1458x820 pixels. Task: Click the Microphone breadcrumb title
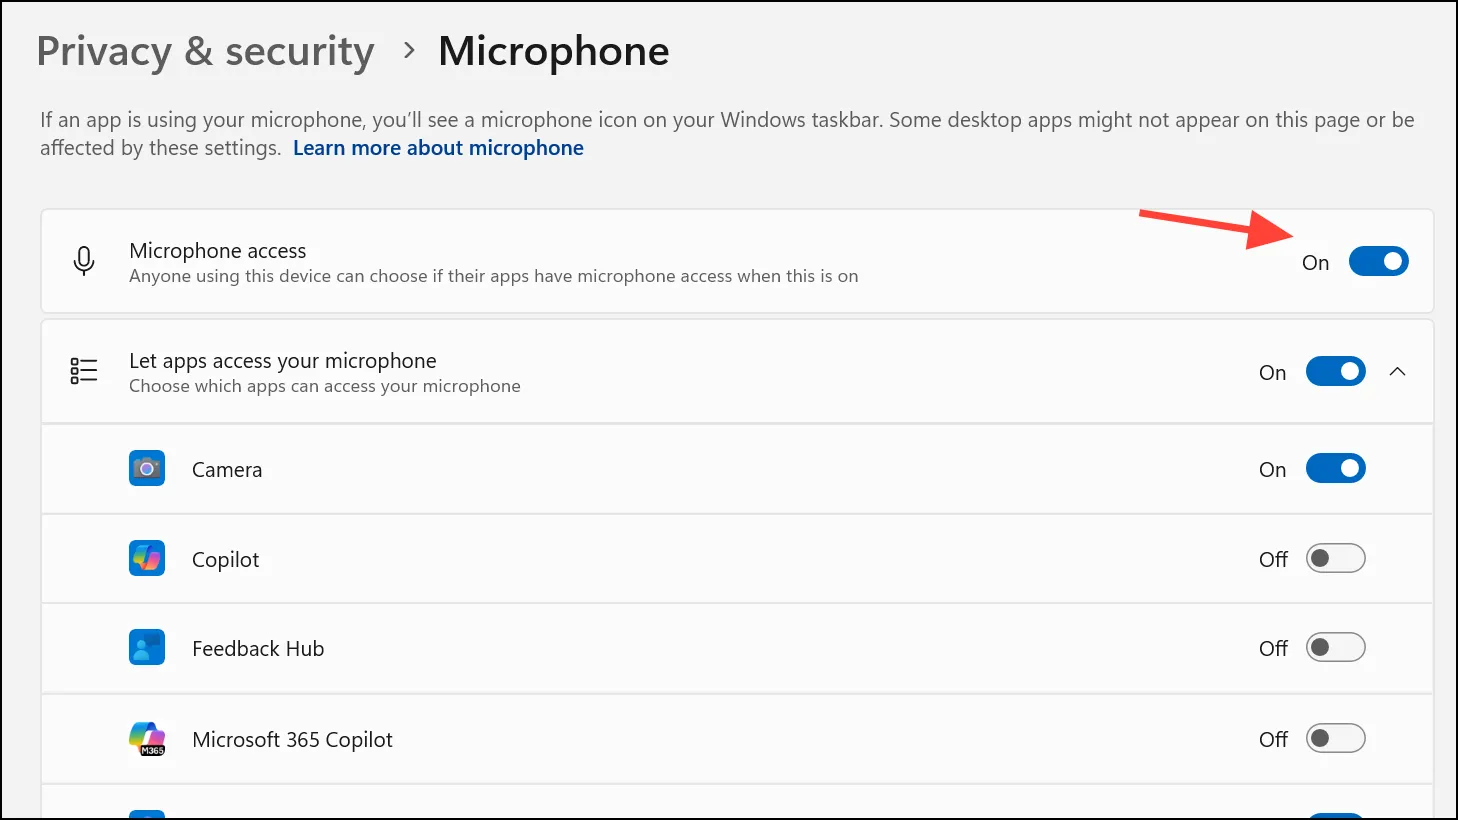554,52
